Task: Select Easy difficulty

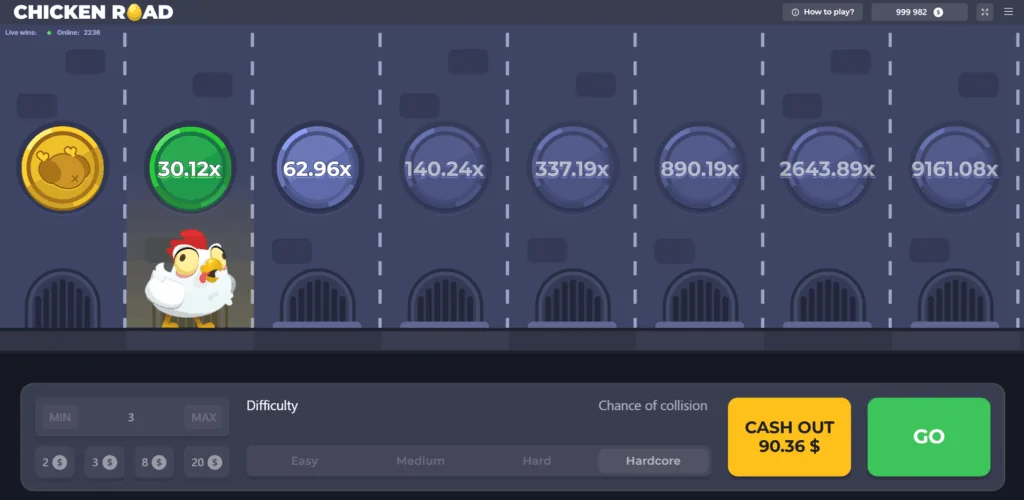Action: point(304,461)
